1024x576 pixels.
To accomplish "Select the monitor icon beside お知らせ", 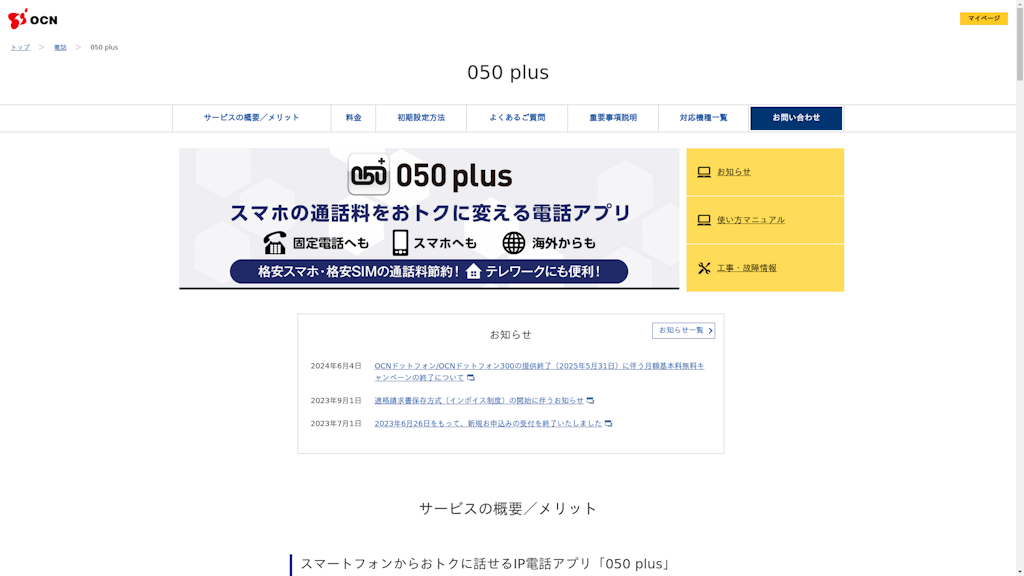I will [703, 171].
